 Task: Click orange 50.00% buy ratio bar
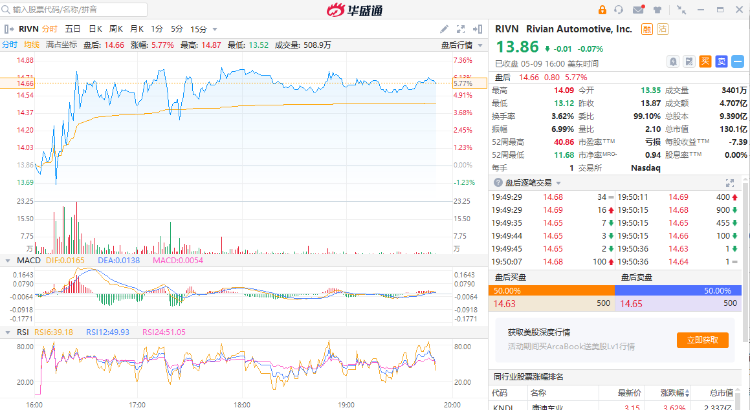pos(551,291)
